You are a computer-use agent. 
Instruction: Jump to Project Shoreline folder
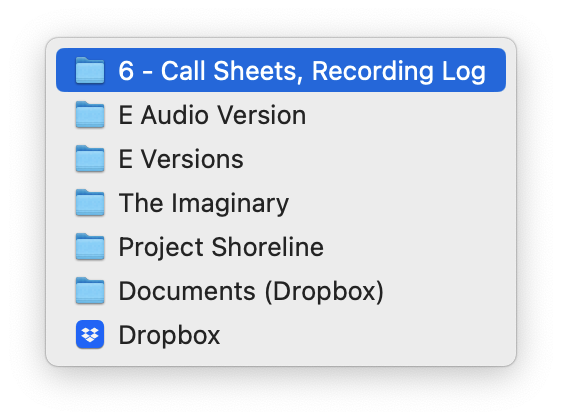coord(281,247)
